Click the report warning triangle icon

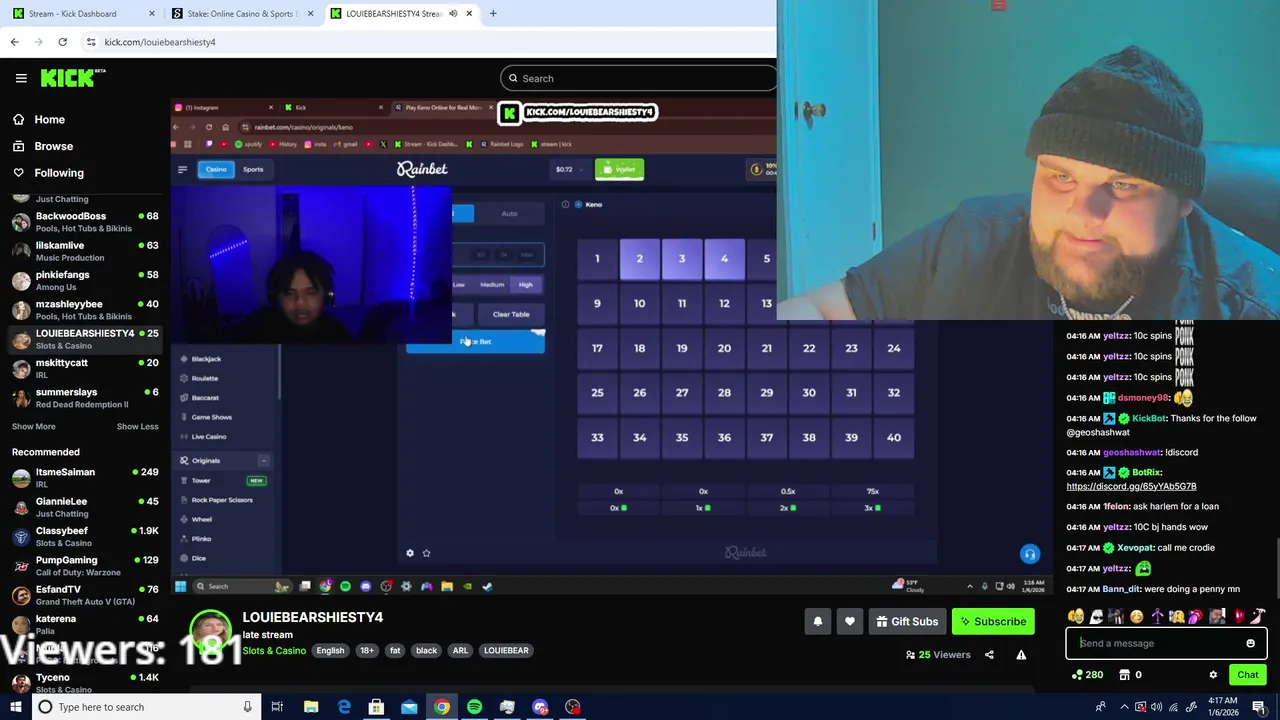coord(1021,655)
